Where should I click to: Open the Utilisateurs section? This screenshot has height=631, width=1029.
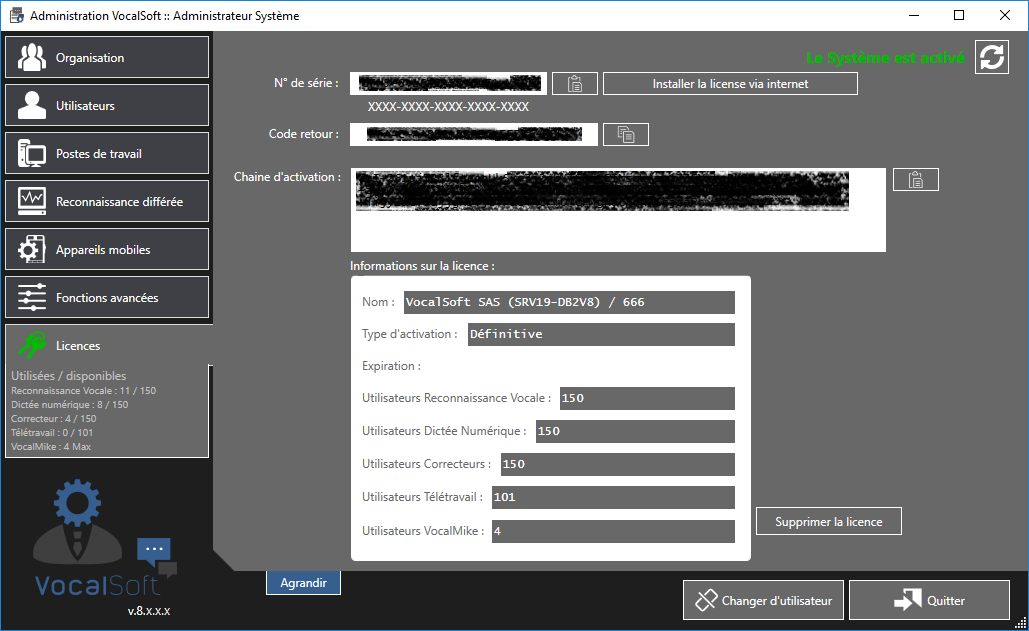(107, 106)
